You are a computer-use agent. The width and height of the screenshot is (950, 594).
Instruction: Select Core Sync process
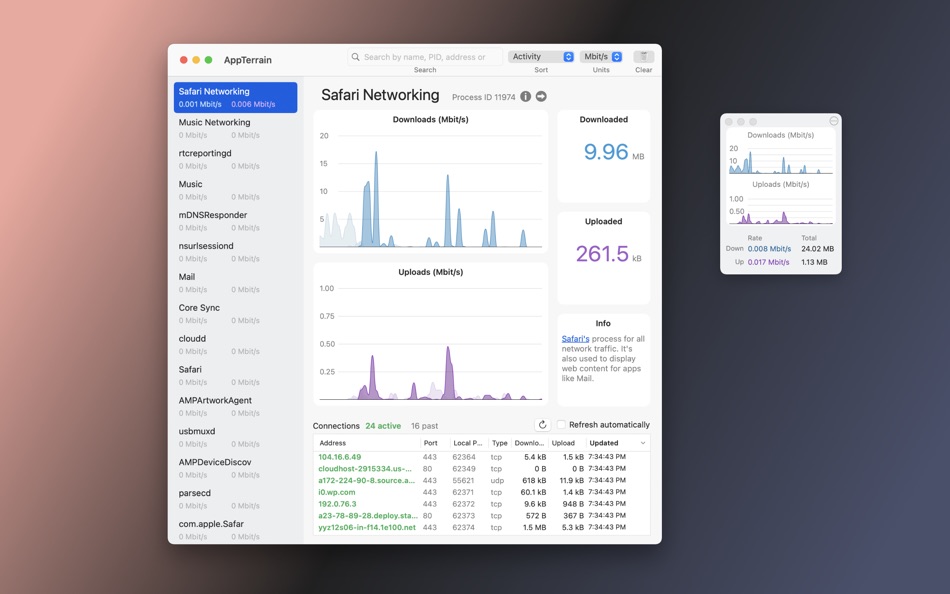(236, 313)
